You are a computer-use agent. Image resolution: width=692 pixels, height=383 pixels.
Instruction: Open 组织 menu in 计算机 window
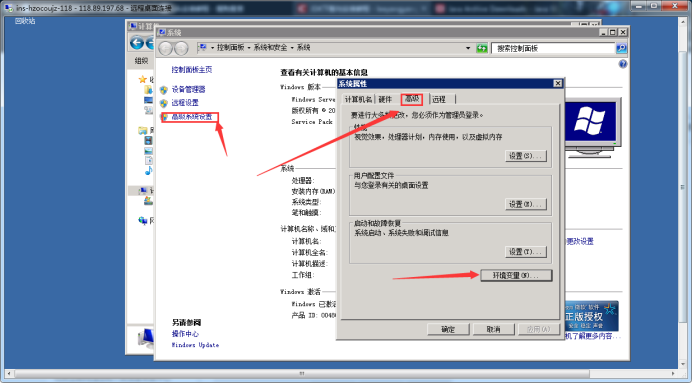[141, 61]
